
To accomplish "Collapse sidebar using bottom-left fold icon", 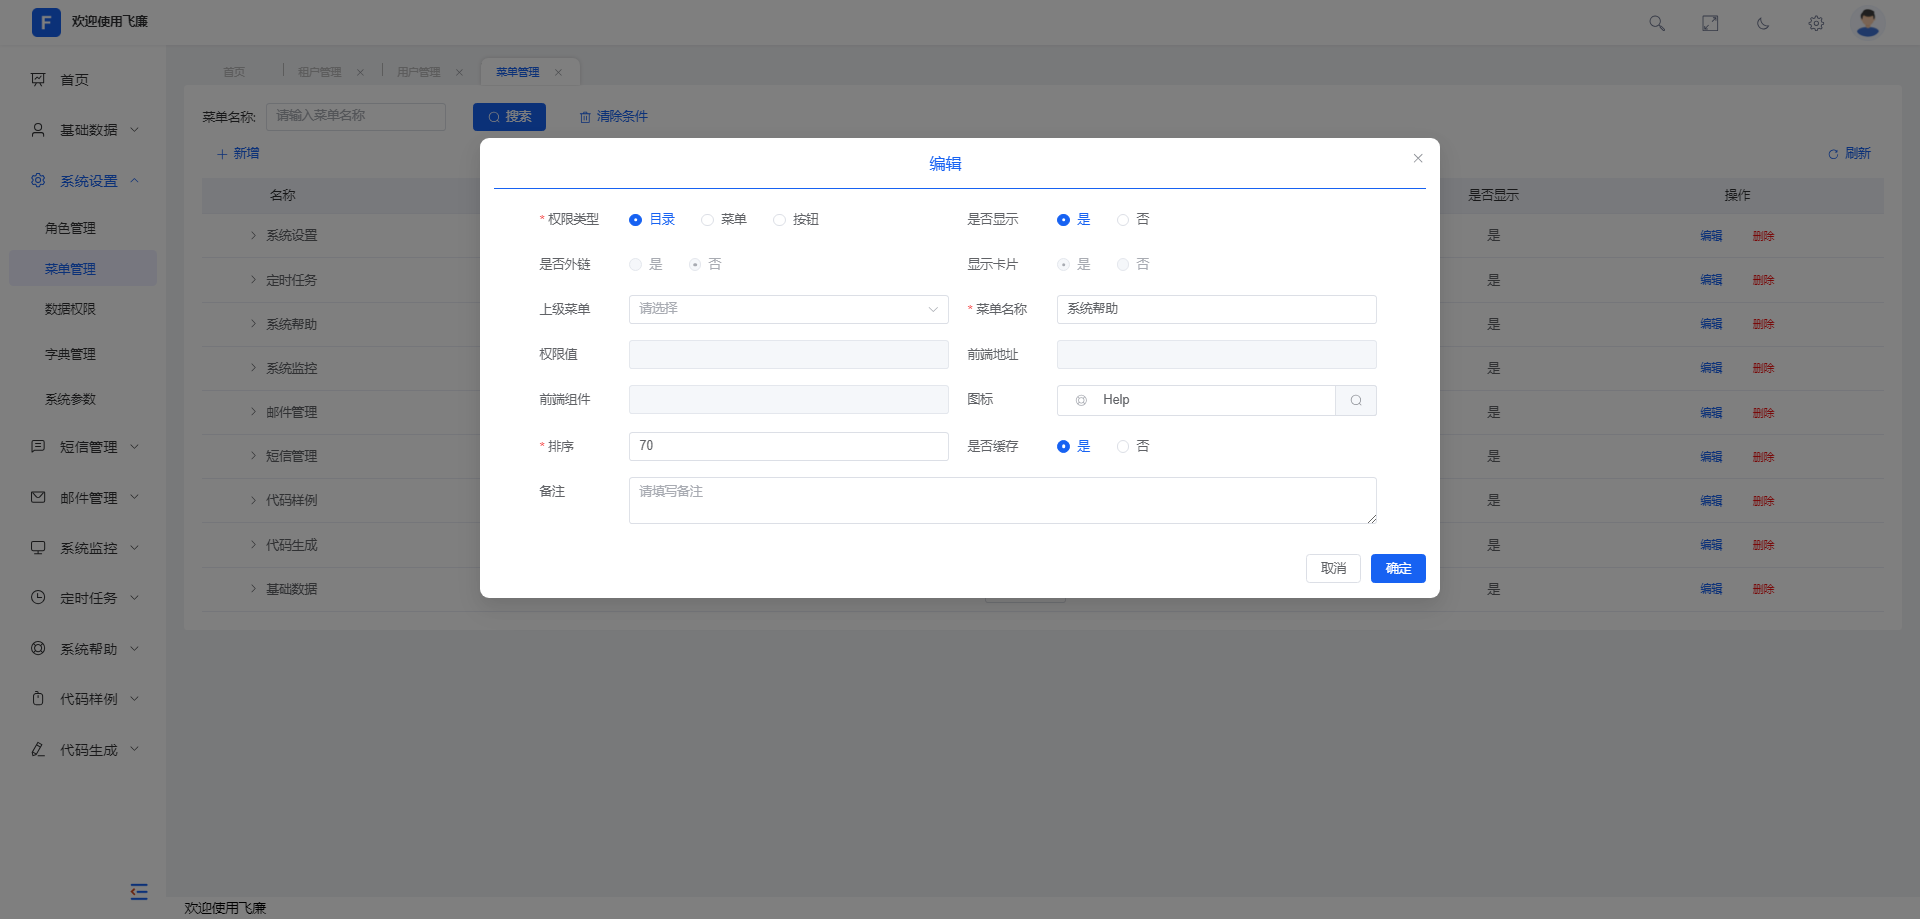I will (x=139, y=891).
